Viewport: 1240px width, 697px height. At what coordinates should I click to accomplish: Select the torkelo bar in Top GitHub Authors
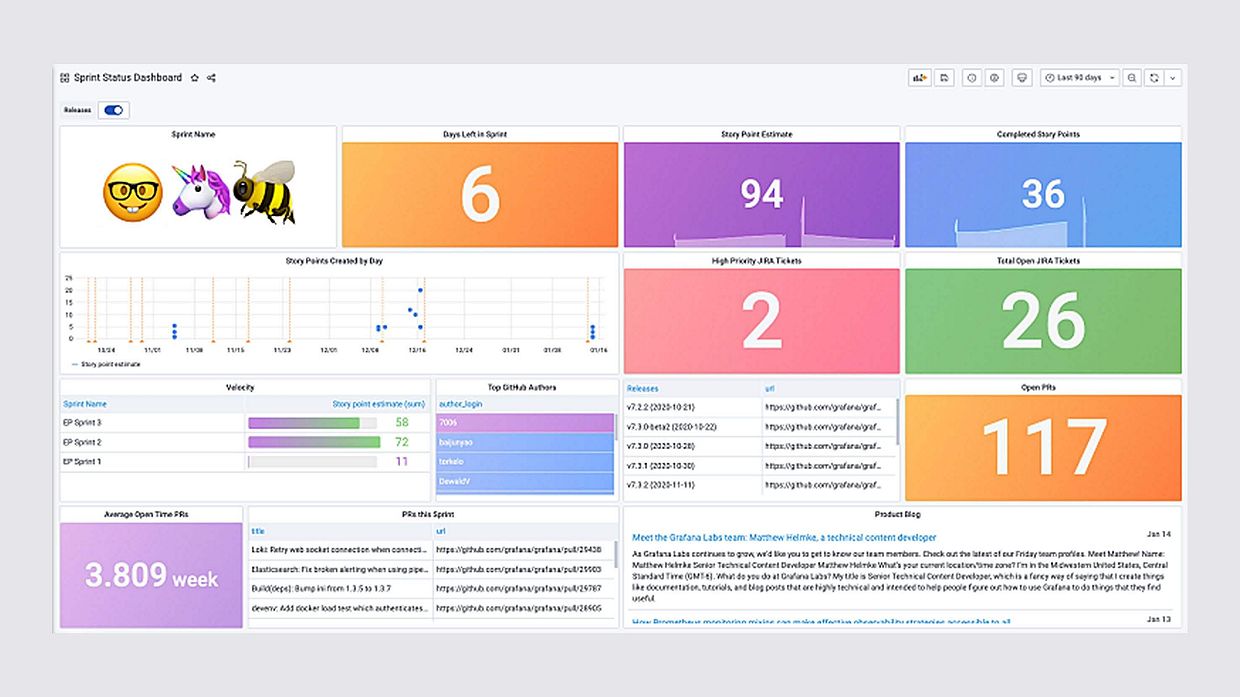524,461
